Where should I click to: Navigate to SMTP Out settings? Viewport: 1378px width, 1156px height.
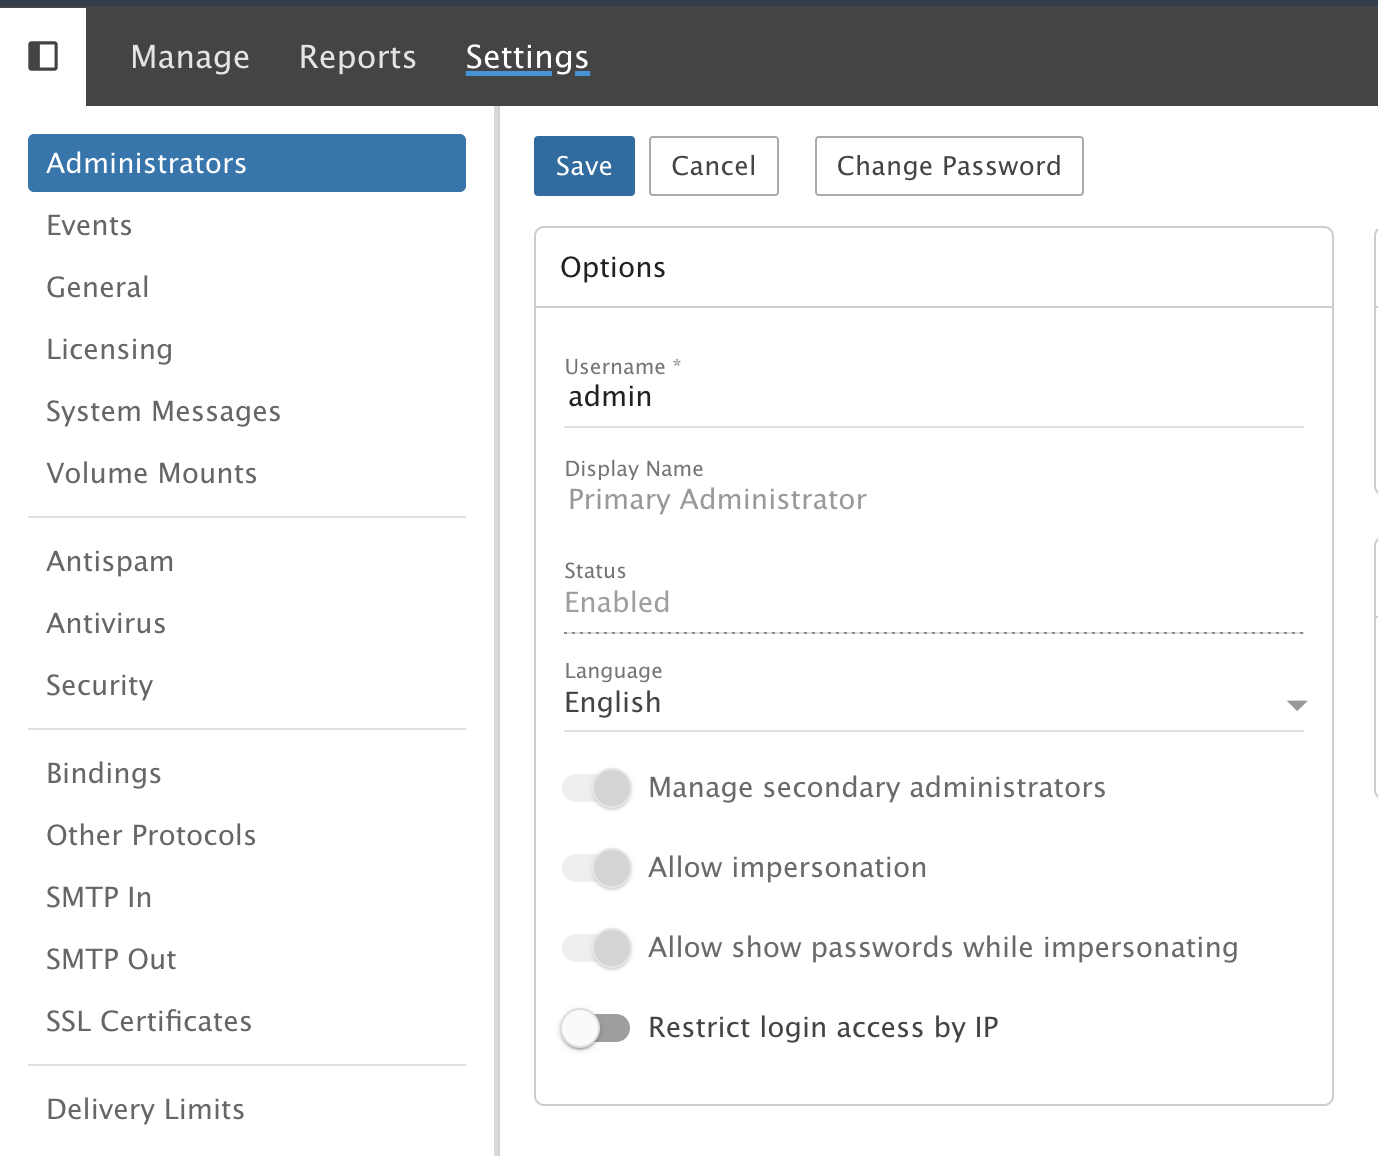click(111, 960)
